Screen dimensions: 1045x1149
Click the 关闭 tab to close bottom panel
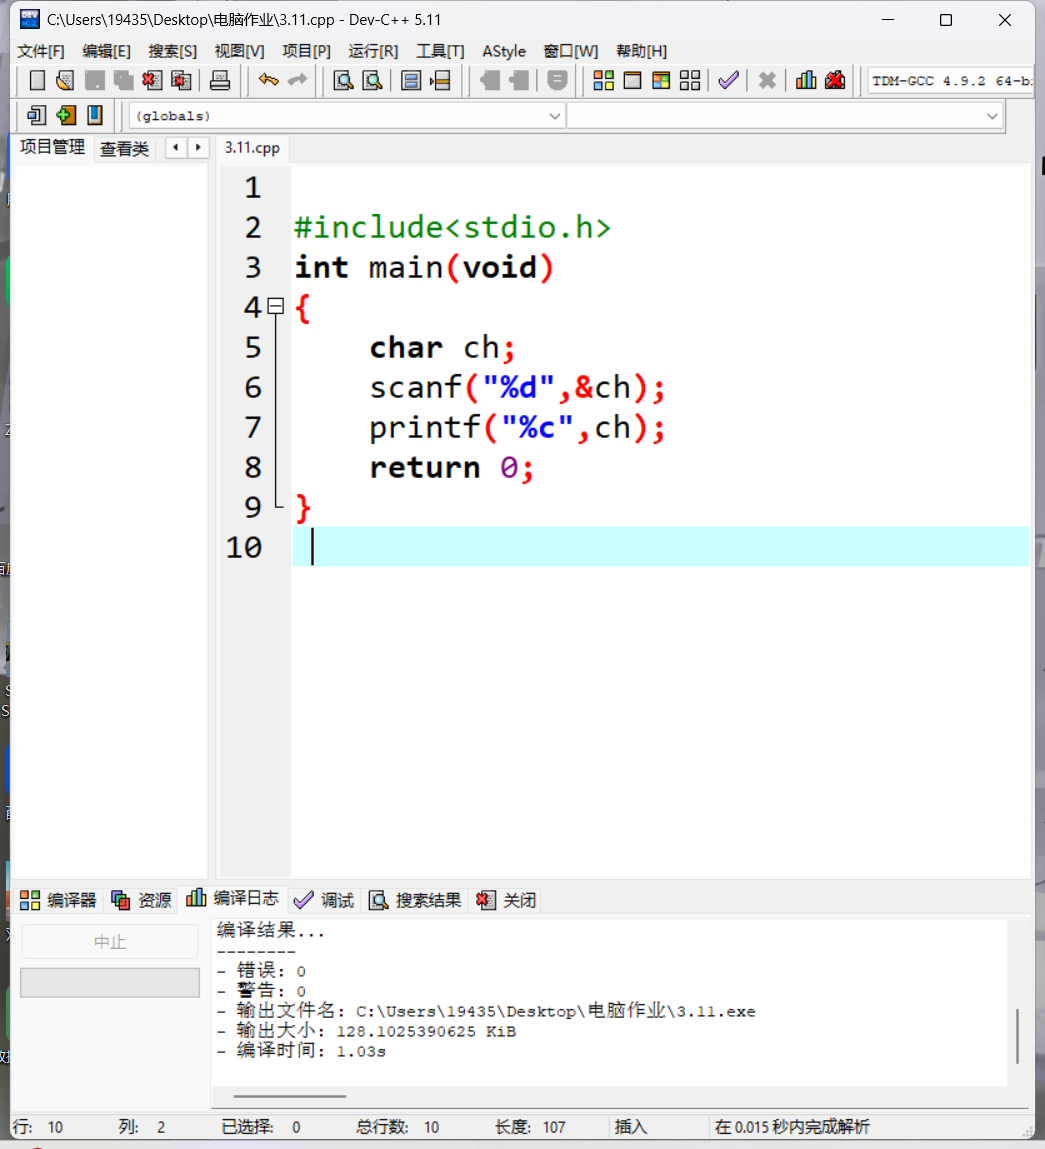(x=506, y=900)
